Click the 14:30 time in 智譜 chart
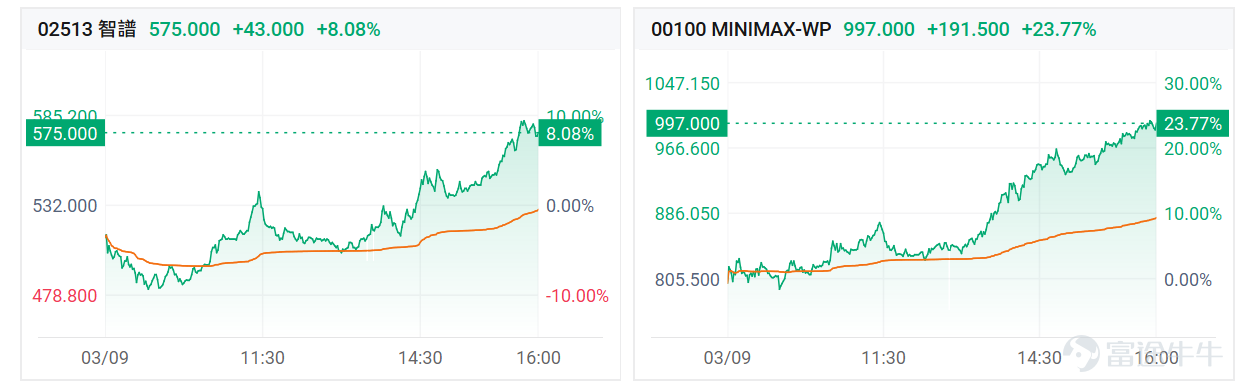This screenshot has width=1243, height=390. 419,357
